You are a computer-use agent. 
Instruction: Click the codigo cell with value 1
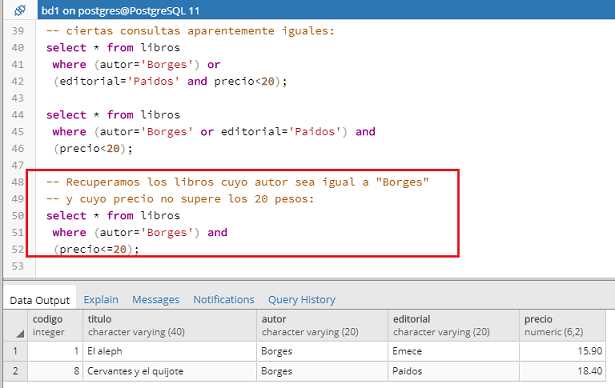[55, 351]
